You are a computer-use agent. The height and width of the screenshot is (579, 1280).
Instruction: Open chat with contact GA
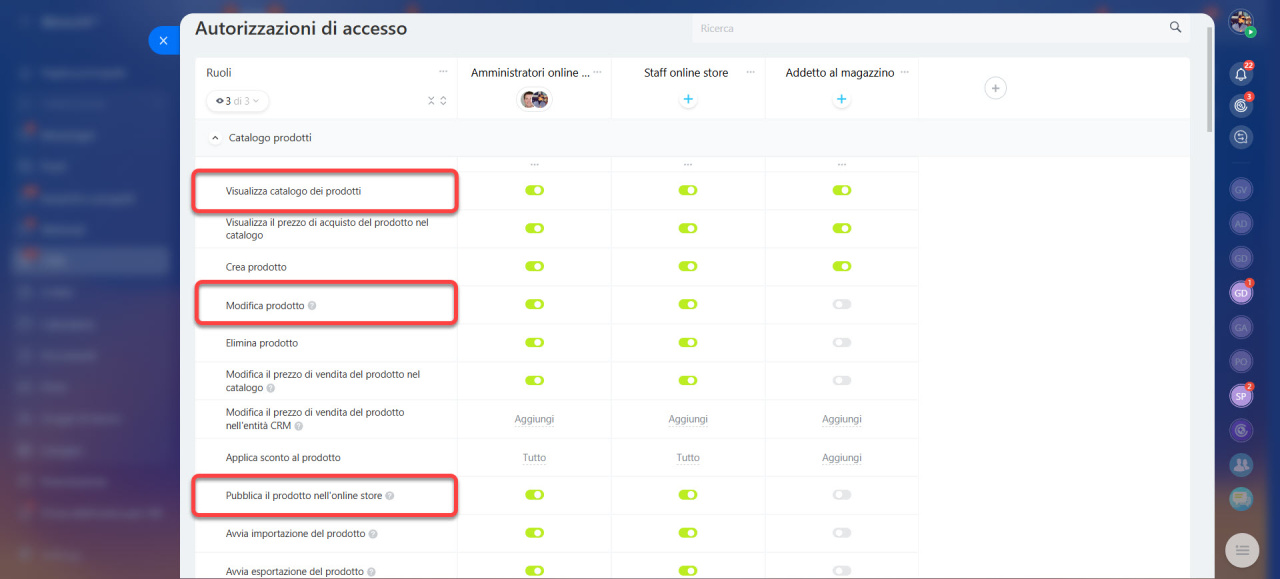(1241, 327)
